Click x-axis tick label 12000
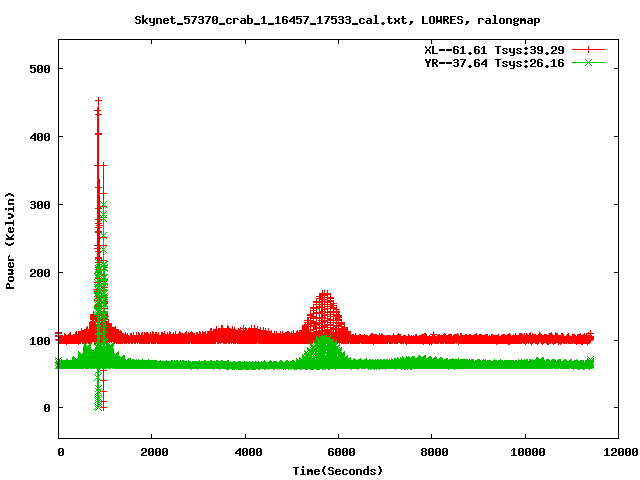 click(x=621, y=452)
